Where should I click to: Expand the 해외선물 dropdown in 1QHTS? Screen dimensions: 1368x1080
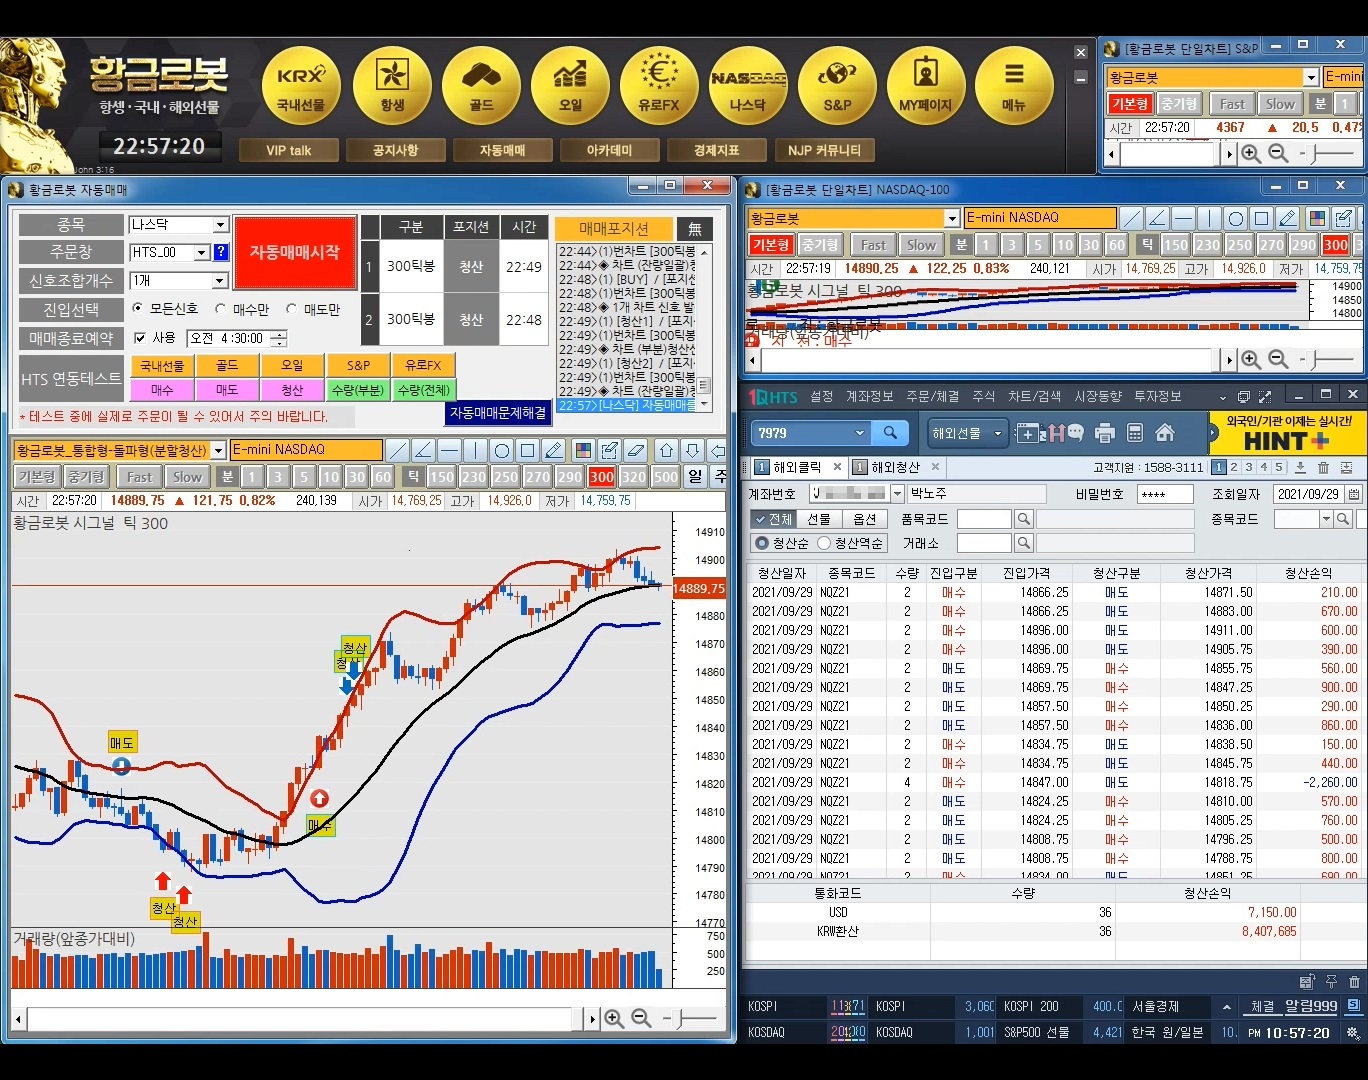click(997, 433)
